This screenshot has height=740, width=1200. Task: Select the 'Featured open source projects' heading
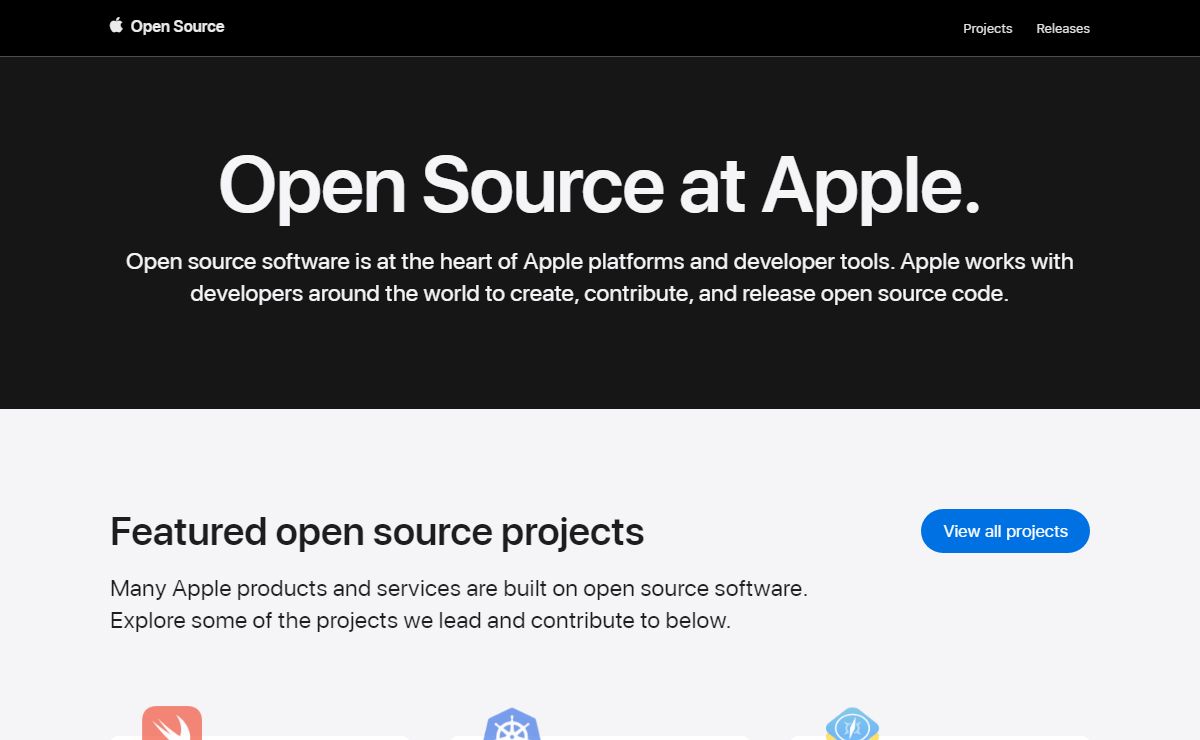pos(377,531)
